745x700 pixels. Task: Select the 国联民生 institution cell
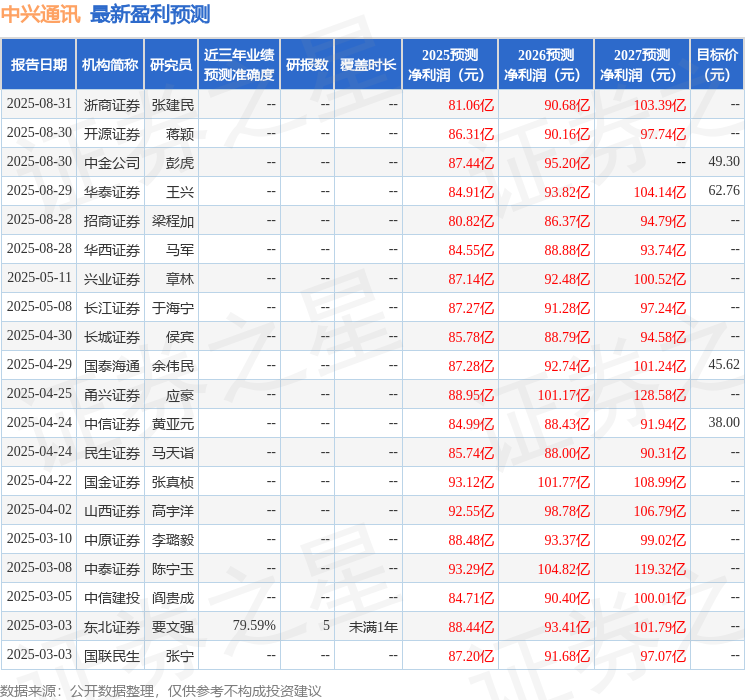click(x=112, y=656)
